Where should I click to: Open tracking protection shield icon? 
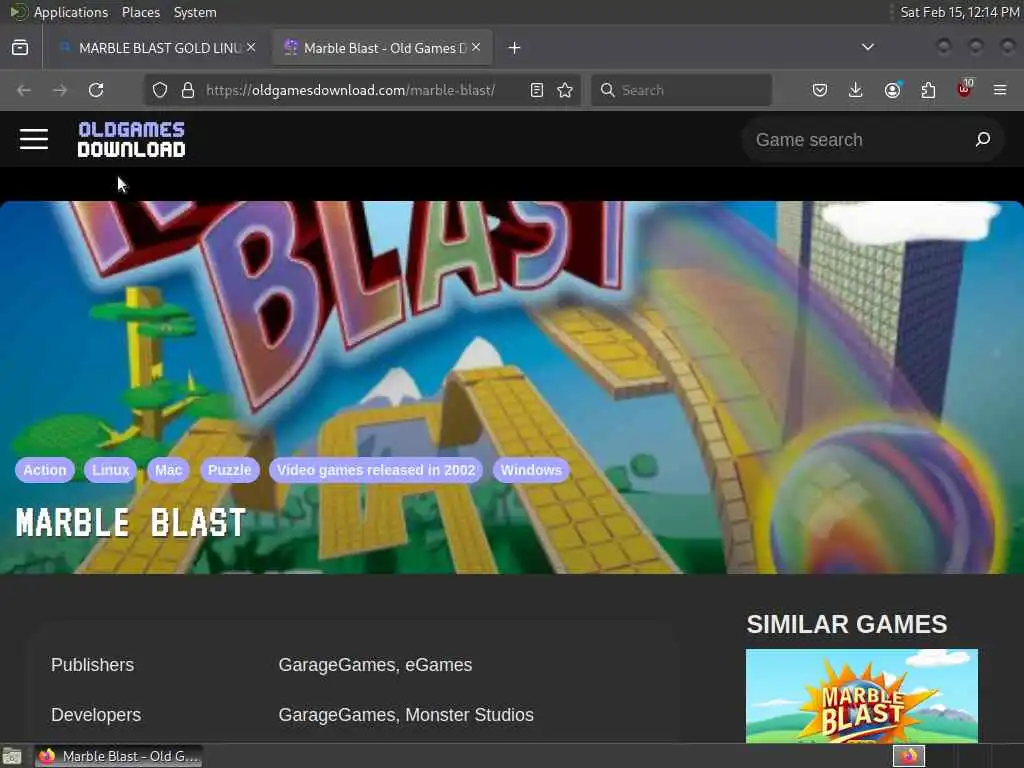pos(160,90)
